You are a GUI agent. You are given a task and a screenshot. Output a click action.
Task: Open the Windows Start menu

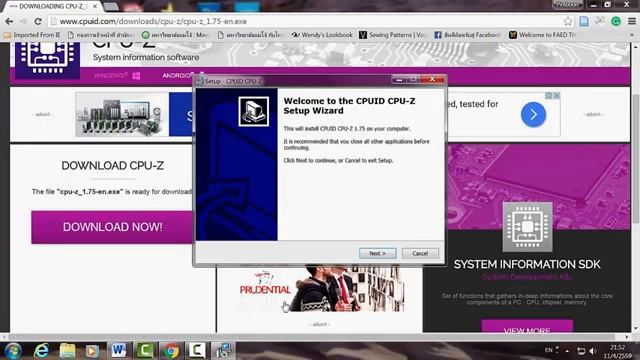pos(13,351)
